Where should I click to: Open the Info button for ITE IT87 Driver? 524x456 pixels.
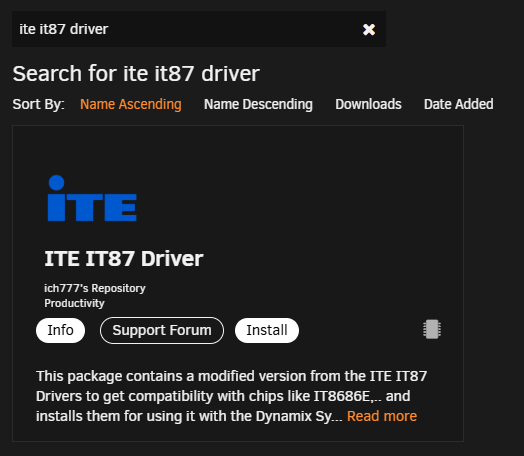60,330
